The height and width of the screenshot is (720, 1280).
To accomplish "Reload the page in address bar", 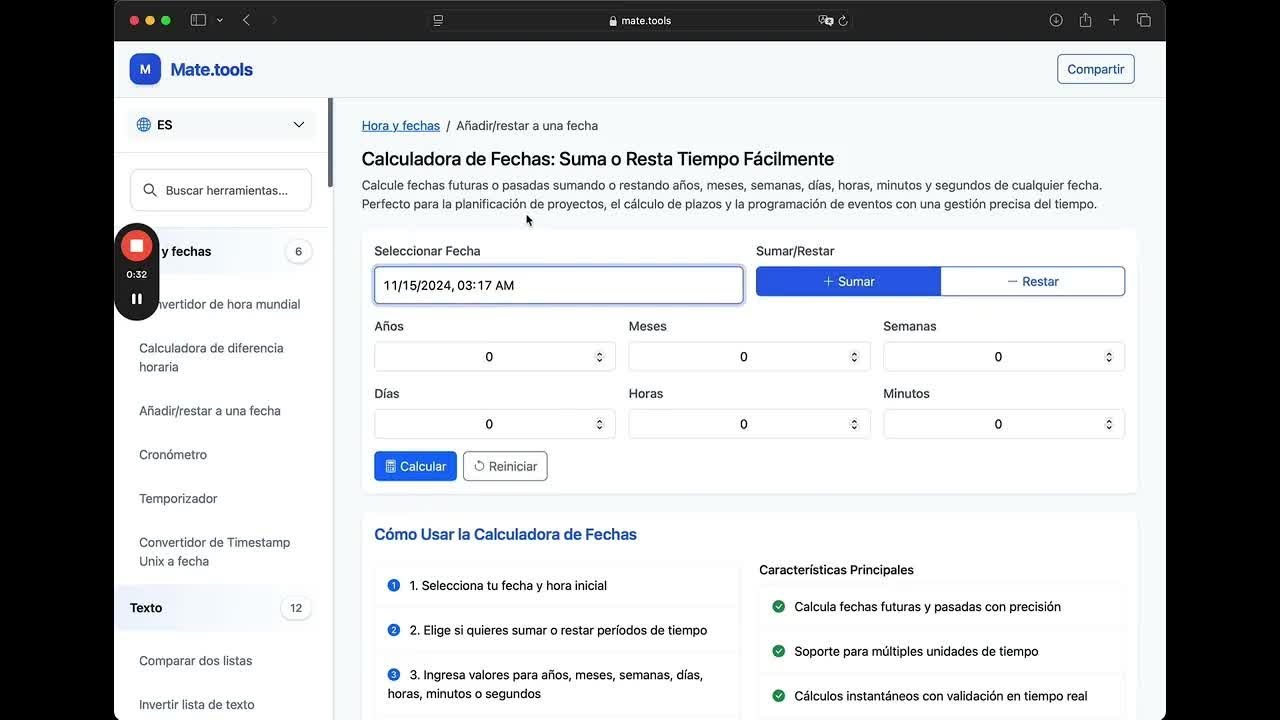I will point(843,20).
